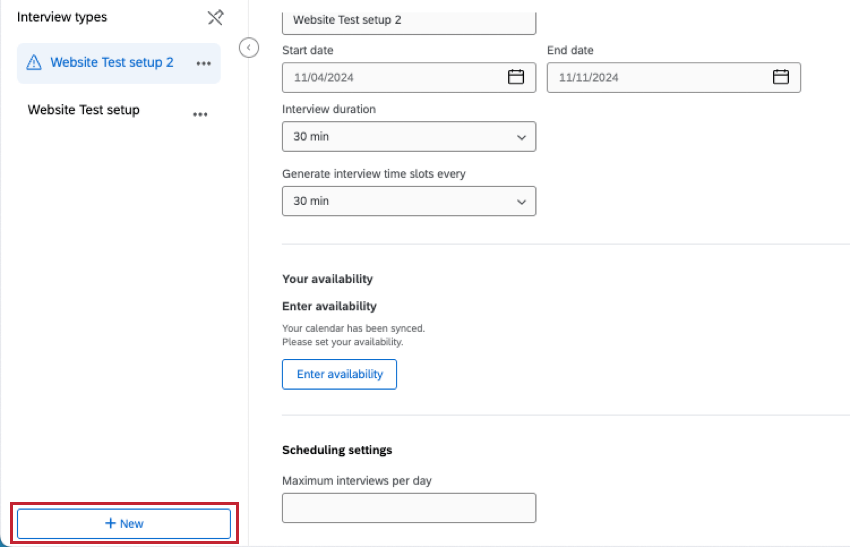Open options menu for Website Test setup

(200, 114)
